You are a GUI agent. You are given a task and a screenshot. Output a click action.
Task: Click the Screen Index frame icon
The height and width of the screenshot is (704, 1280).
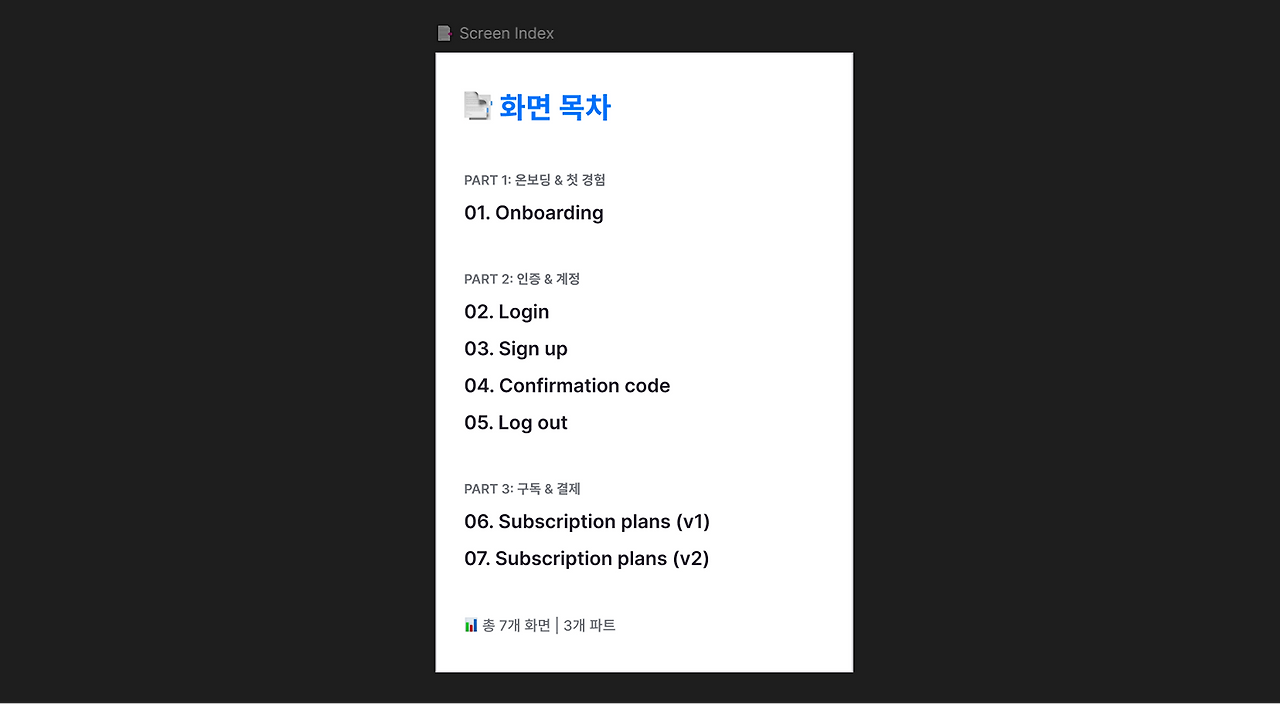coord(444,33)
